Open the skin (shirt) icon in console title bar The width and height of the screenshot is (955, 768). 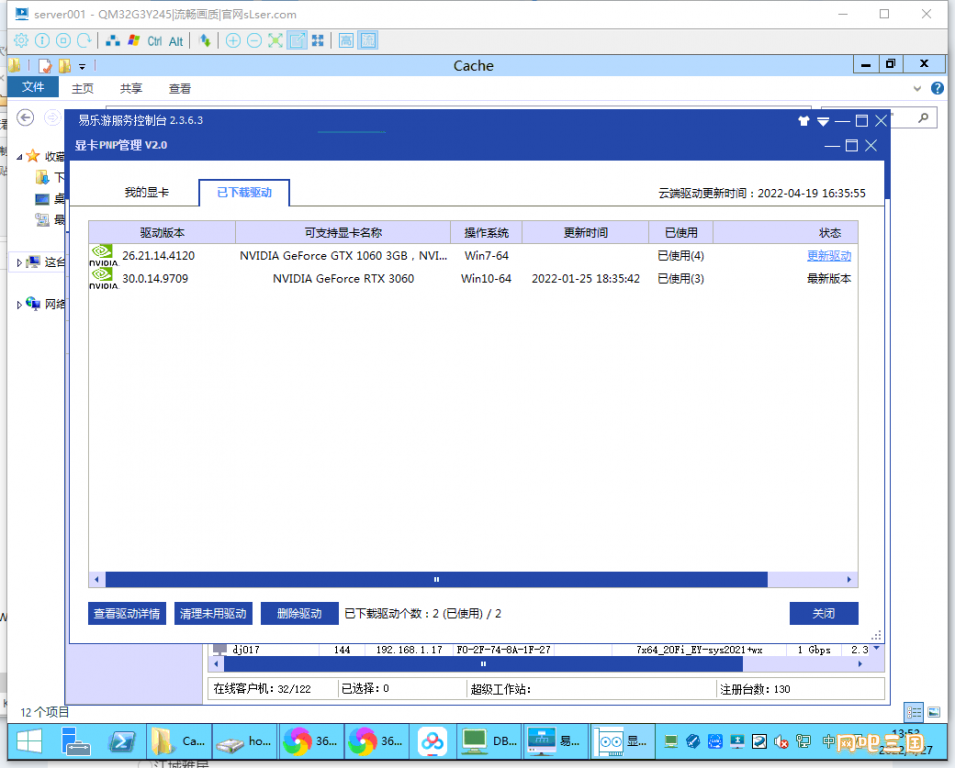click(x=804, y=121)
